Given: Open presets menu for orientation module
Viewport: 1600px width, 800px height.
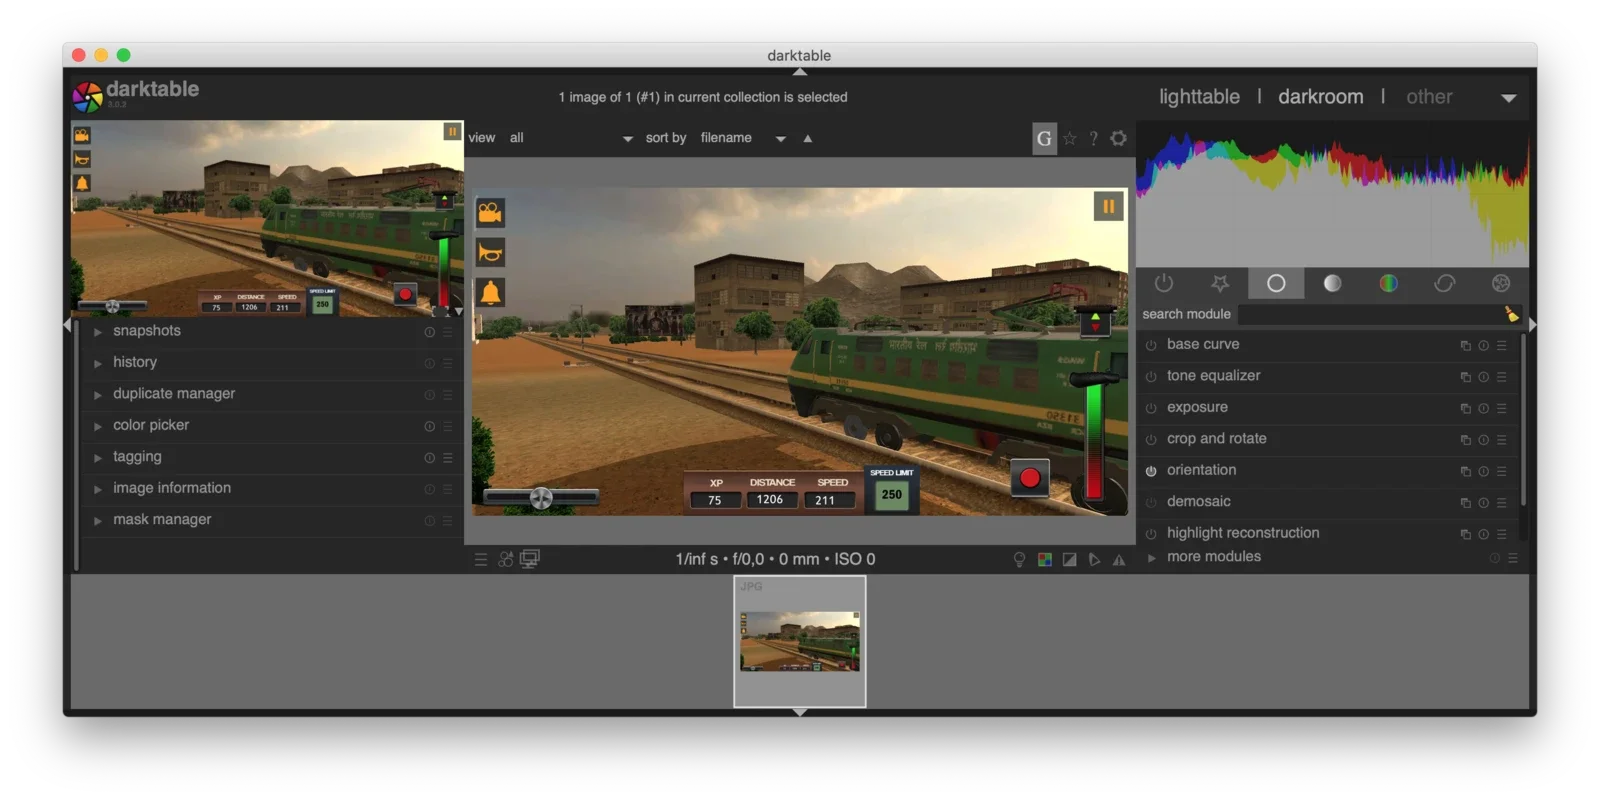Looking at the screenshot, I should tap(1502, 472).
